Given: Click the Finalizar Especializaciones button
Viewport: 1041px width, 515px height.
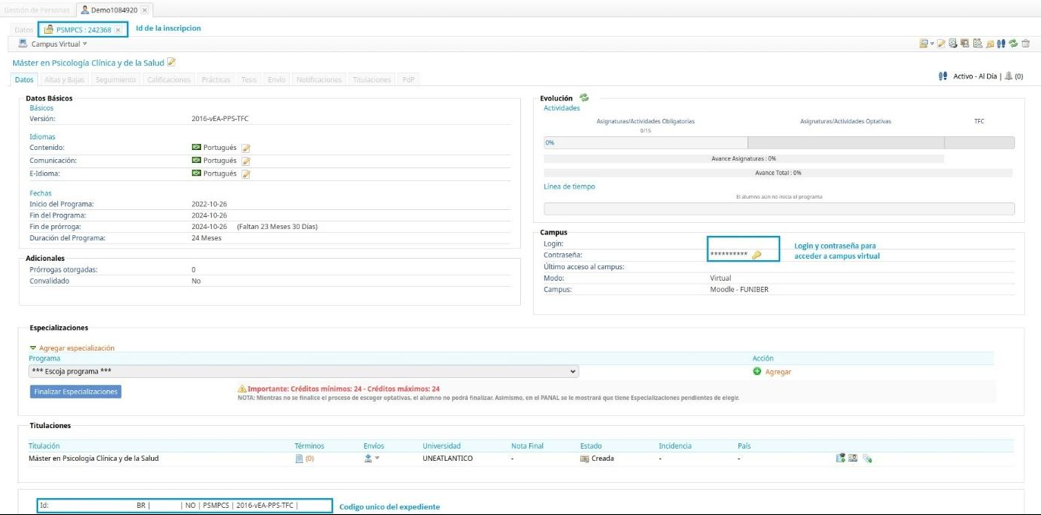Looking at the screenshot, I should tap(76, 392).
